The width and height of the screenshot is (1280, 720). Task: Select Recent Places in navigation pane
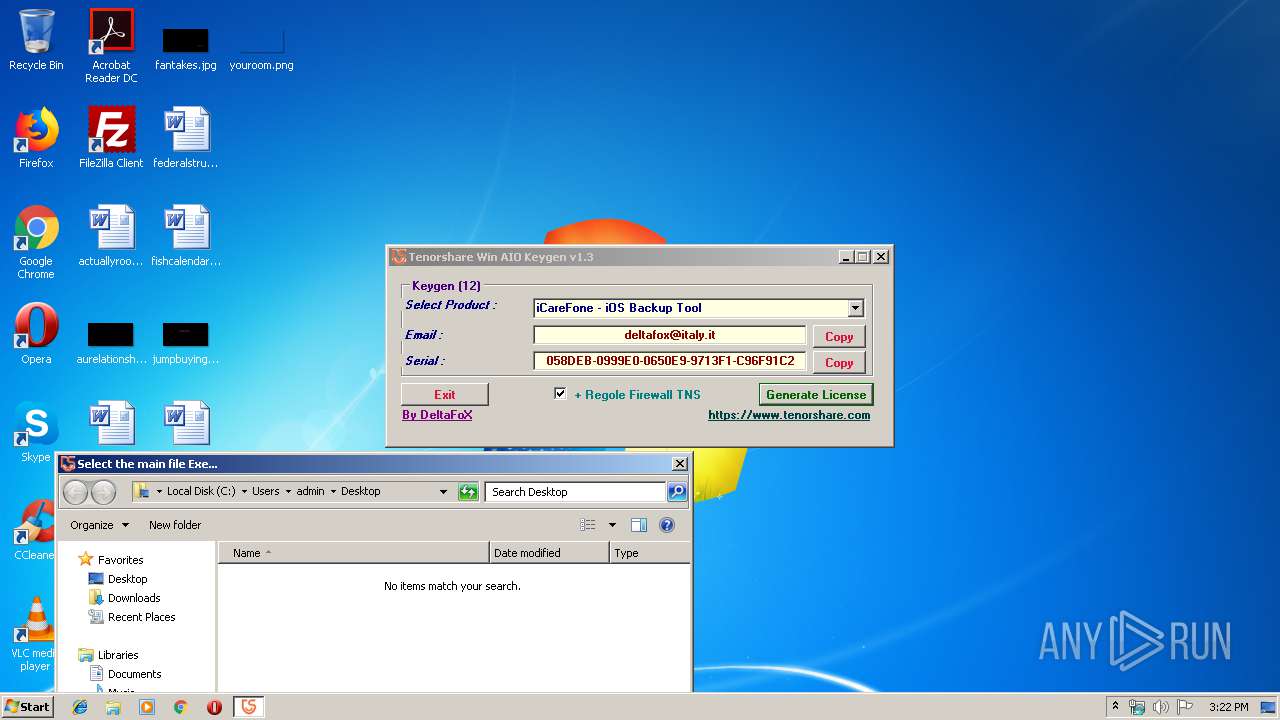(141, 617)
